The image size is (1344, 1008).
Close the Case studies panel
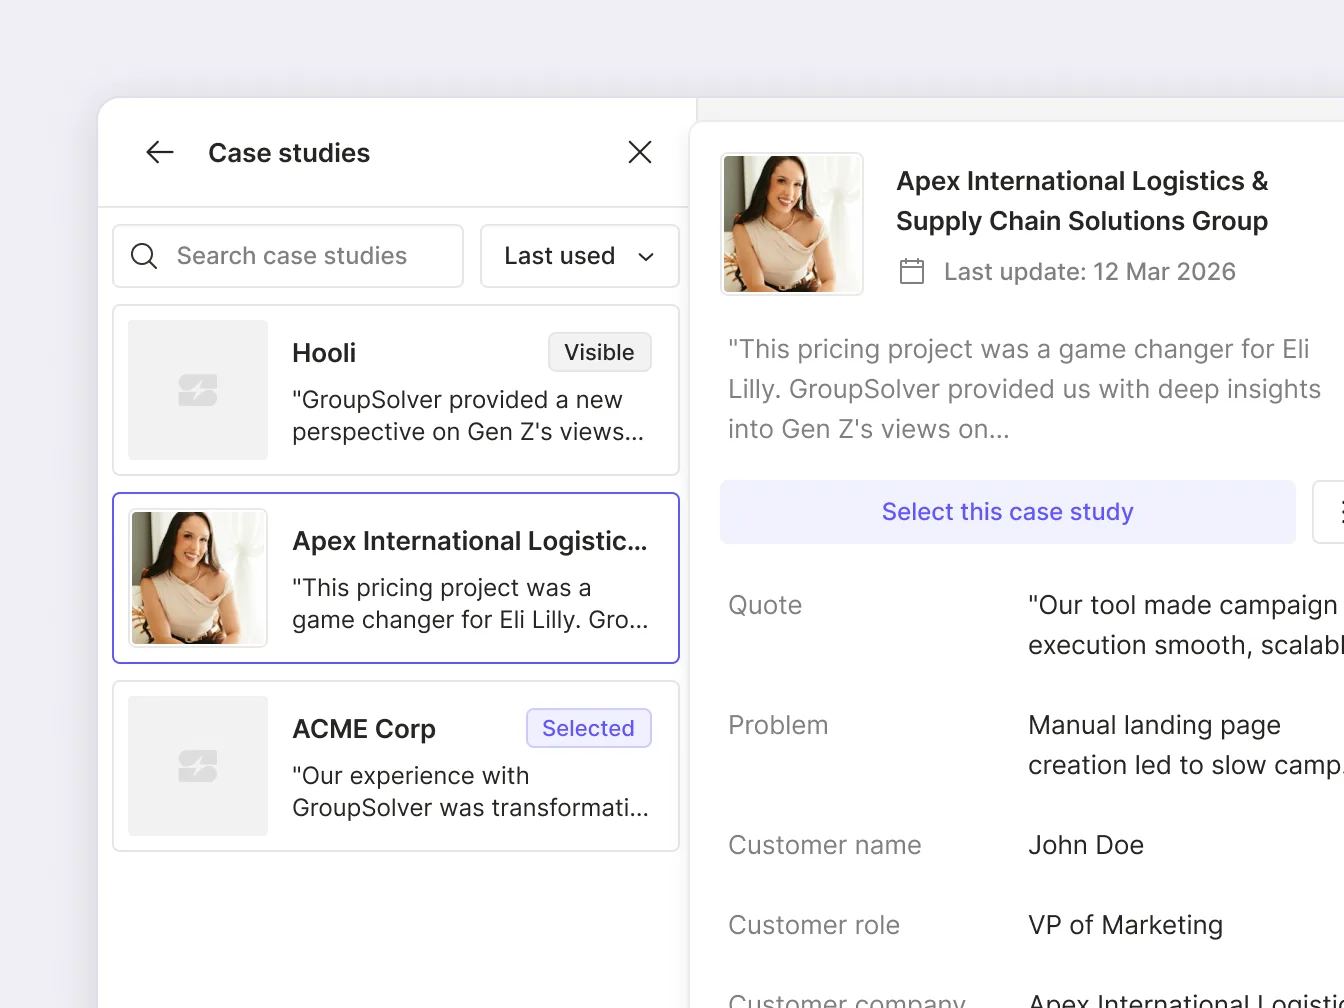[640, 152]
